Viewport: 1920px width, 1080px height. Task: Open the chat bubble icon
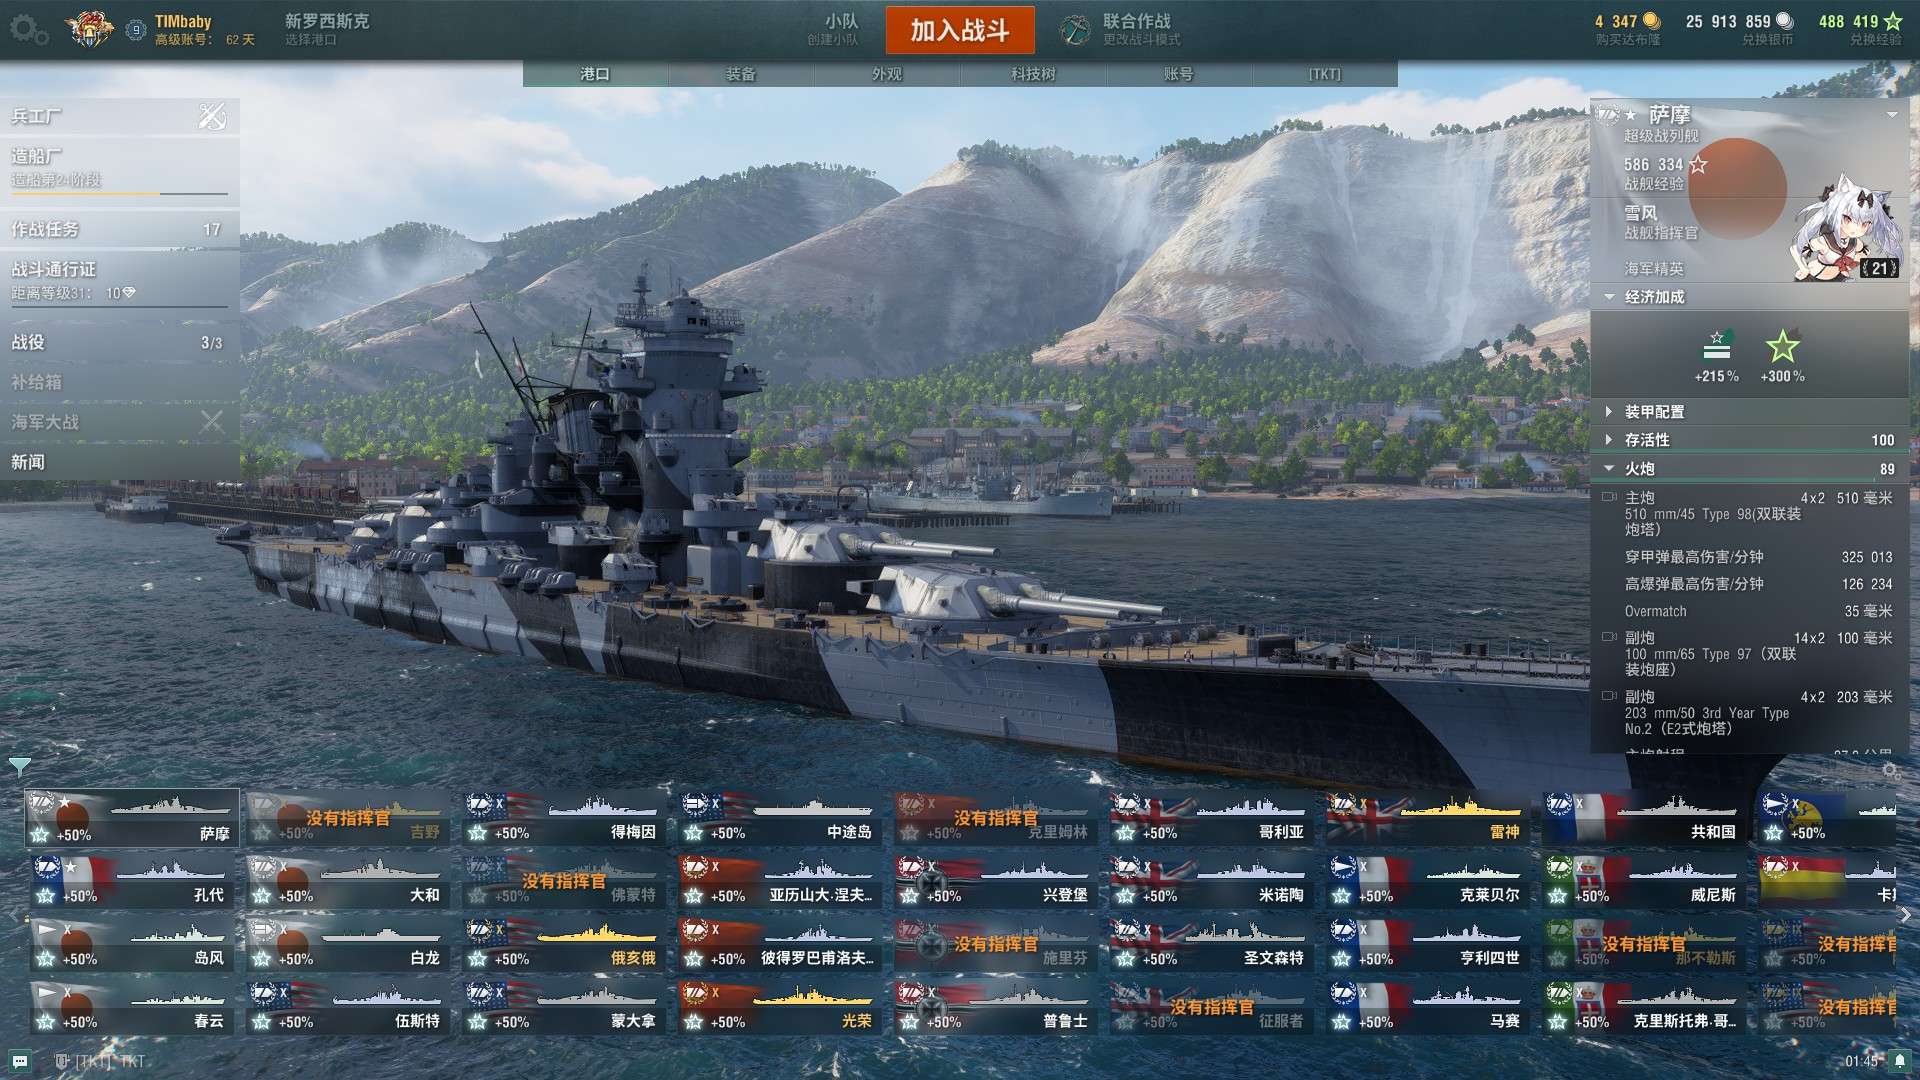(x=20, y=1061)
